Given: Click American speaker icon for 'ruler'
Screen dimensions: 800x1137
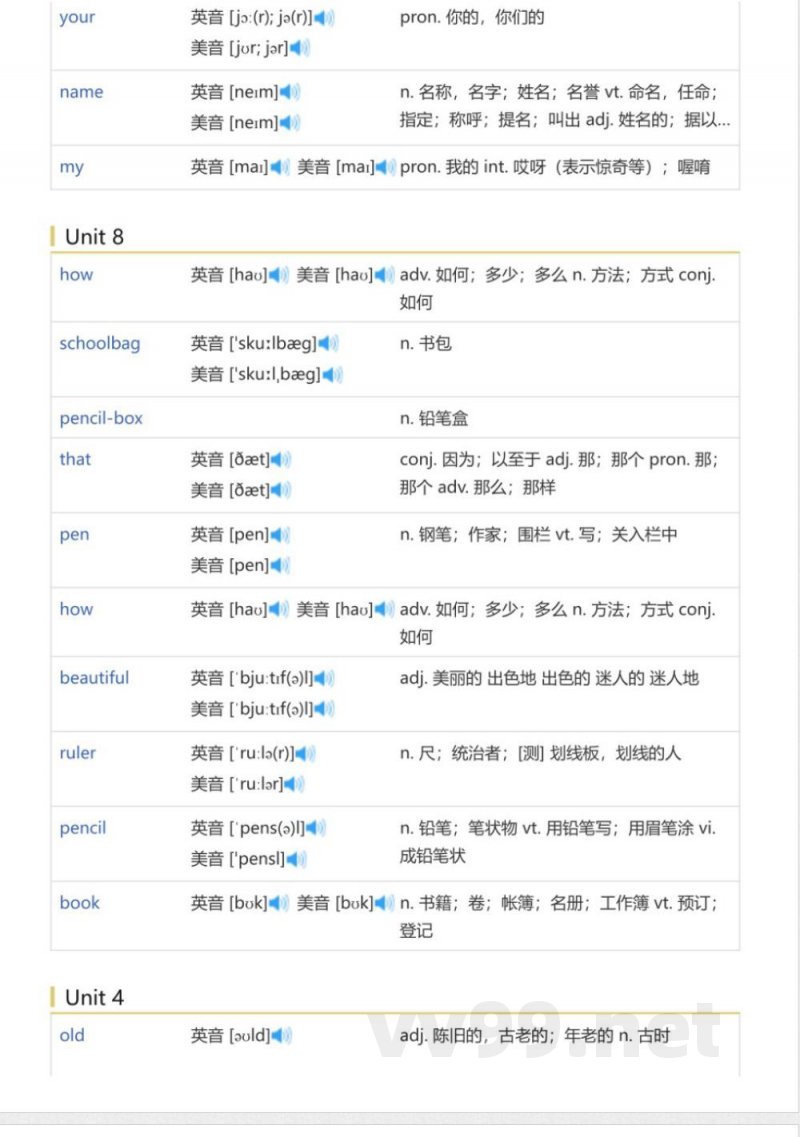Looking at the screenshot, I should click(294, 785).
